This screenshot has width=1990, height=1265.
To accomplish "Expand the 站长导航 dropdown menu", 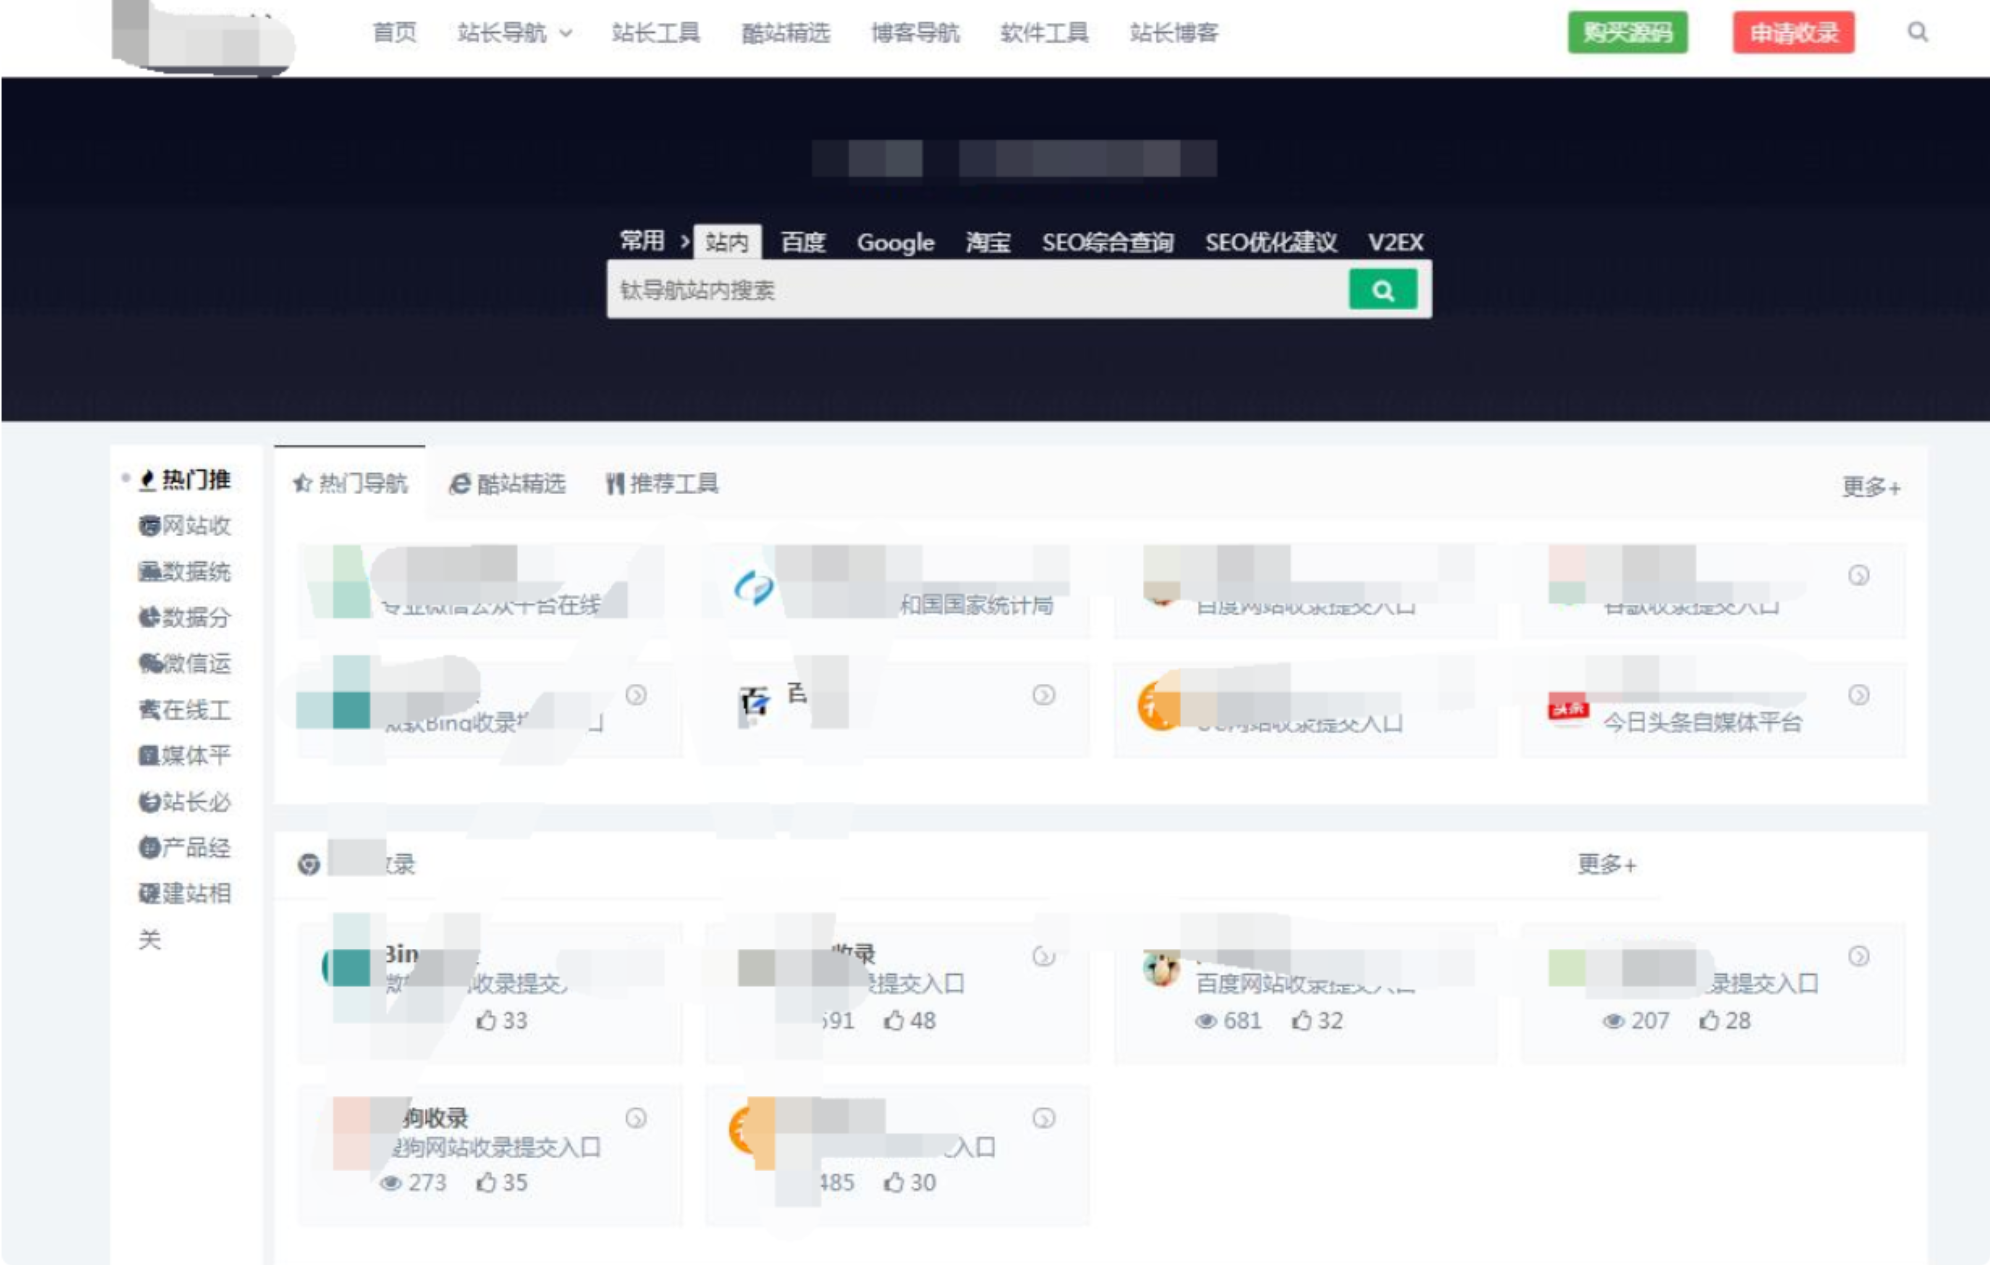I will tap(510, 33).
